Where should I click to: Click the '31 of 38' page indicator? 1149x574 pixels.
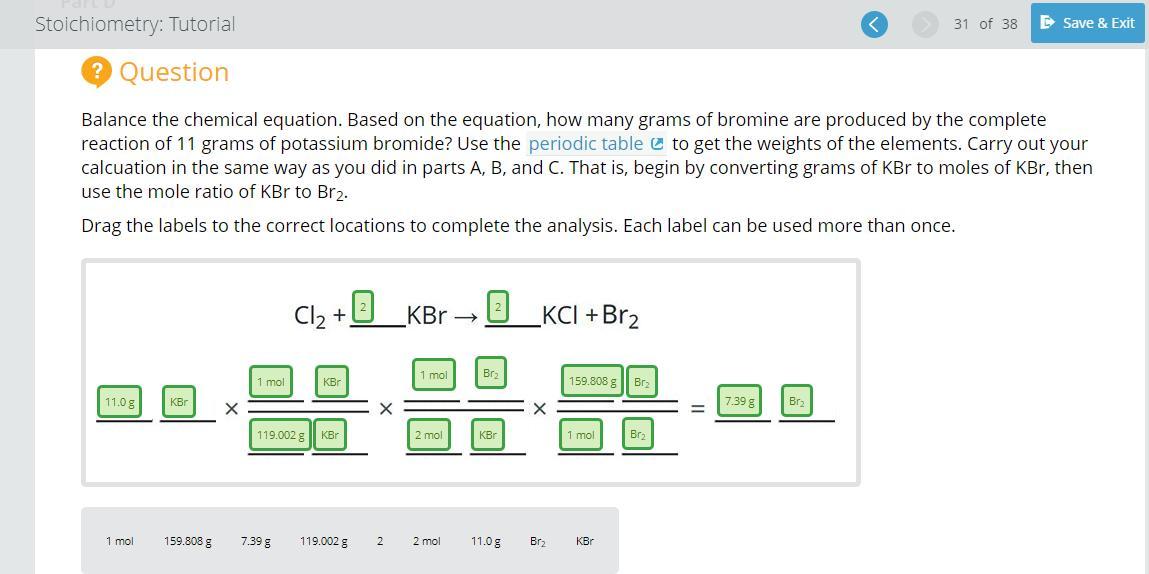point(986,24)
